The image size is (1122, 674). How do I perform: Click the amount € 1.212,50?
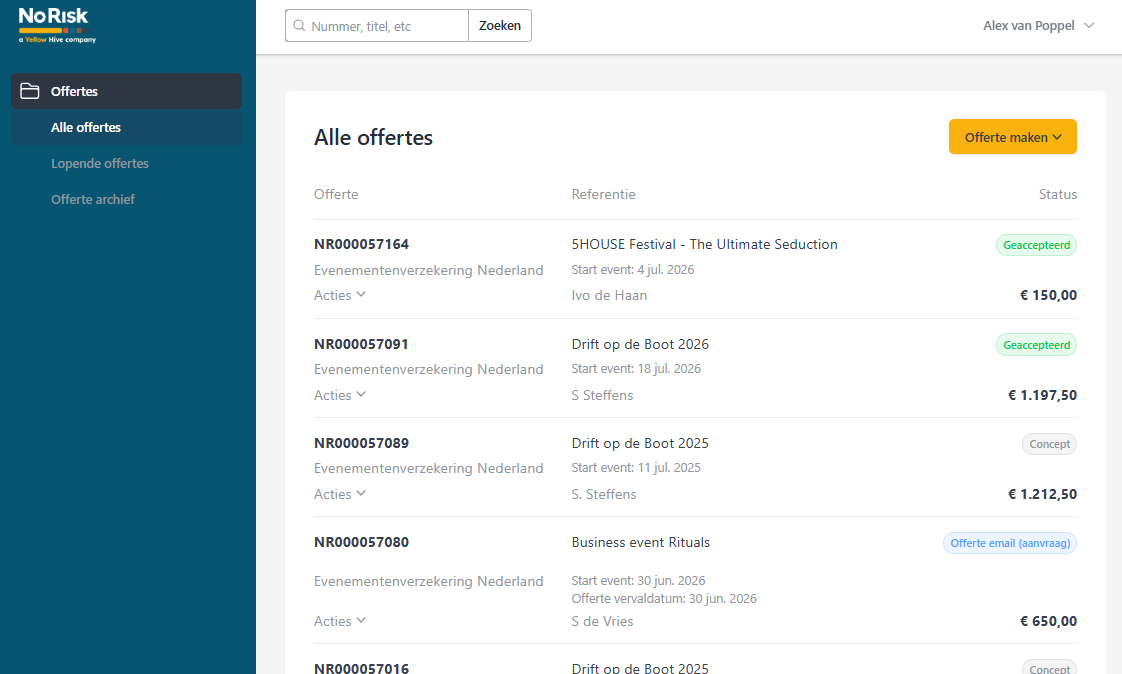pos(1043,494)
